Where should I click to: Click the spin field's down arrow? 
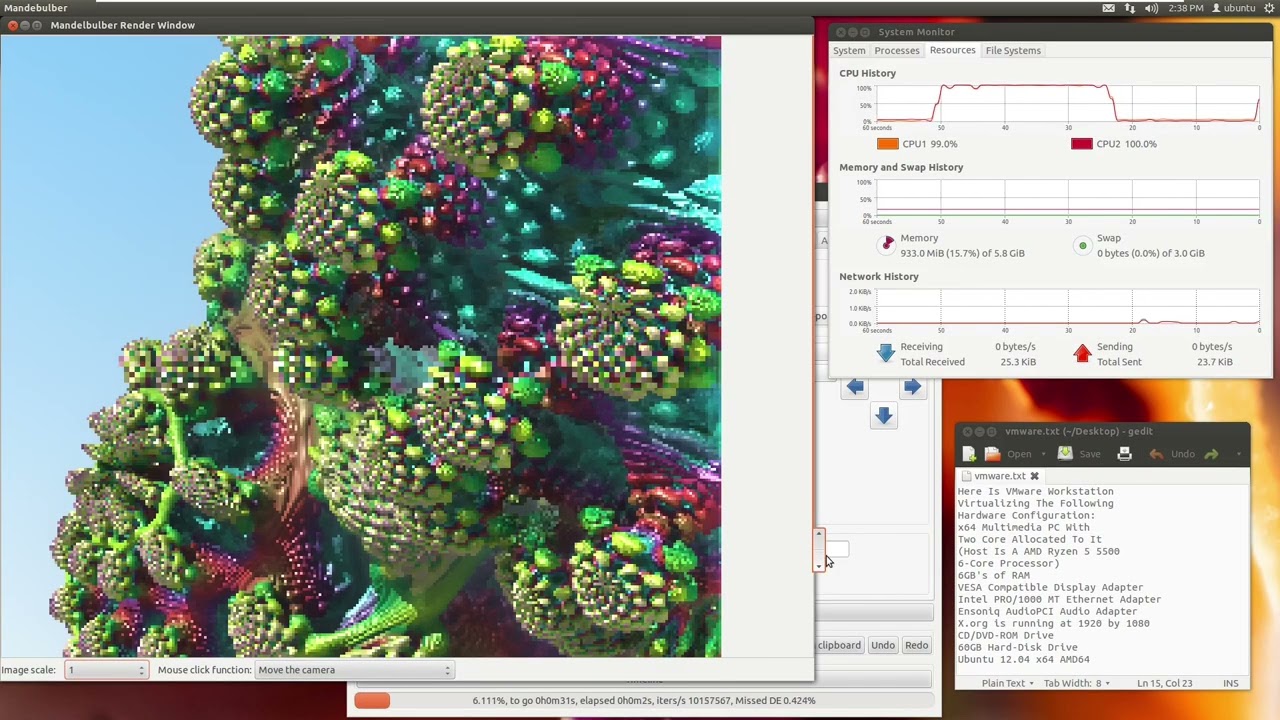[x=819, y=565]
